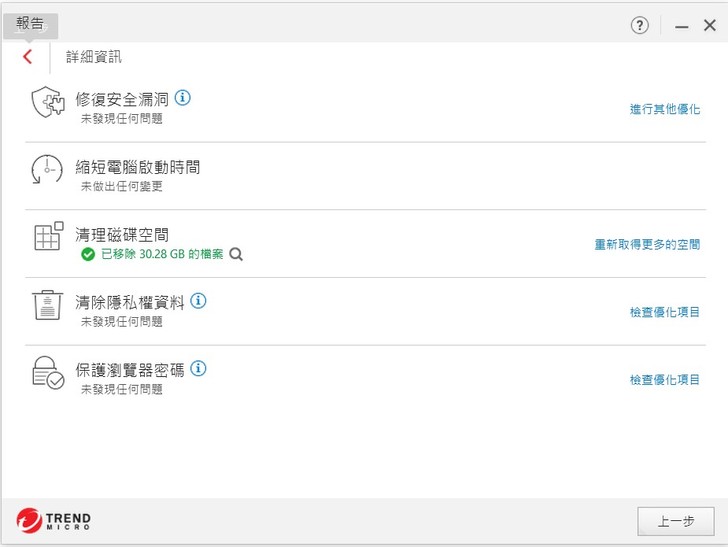The image size is (728, 547).
Task: Click the red back arrow icon
Action: 27,57
